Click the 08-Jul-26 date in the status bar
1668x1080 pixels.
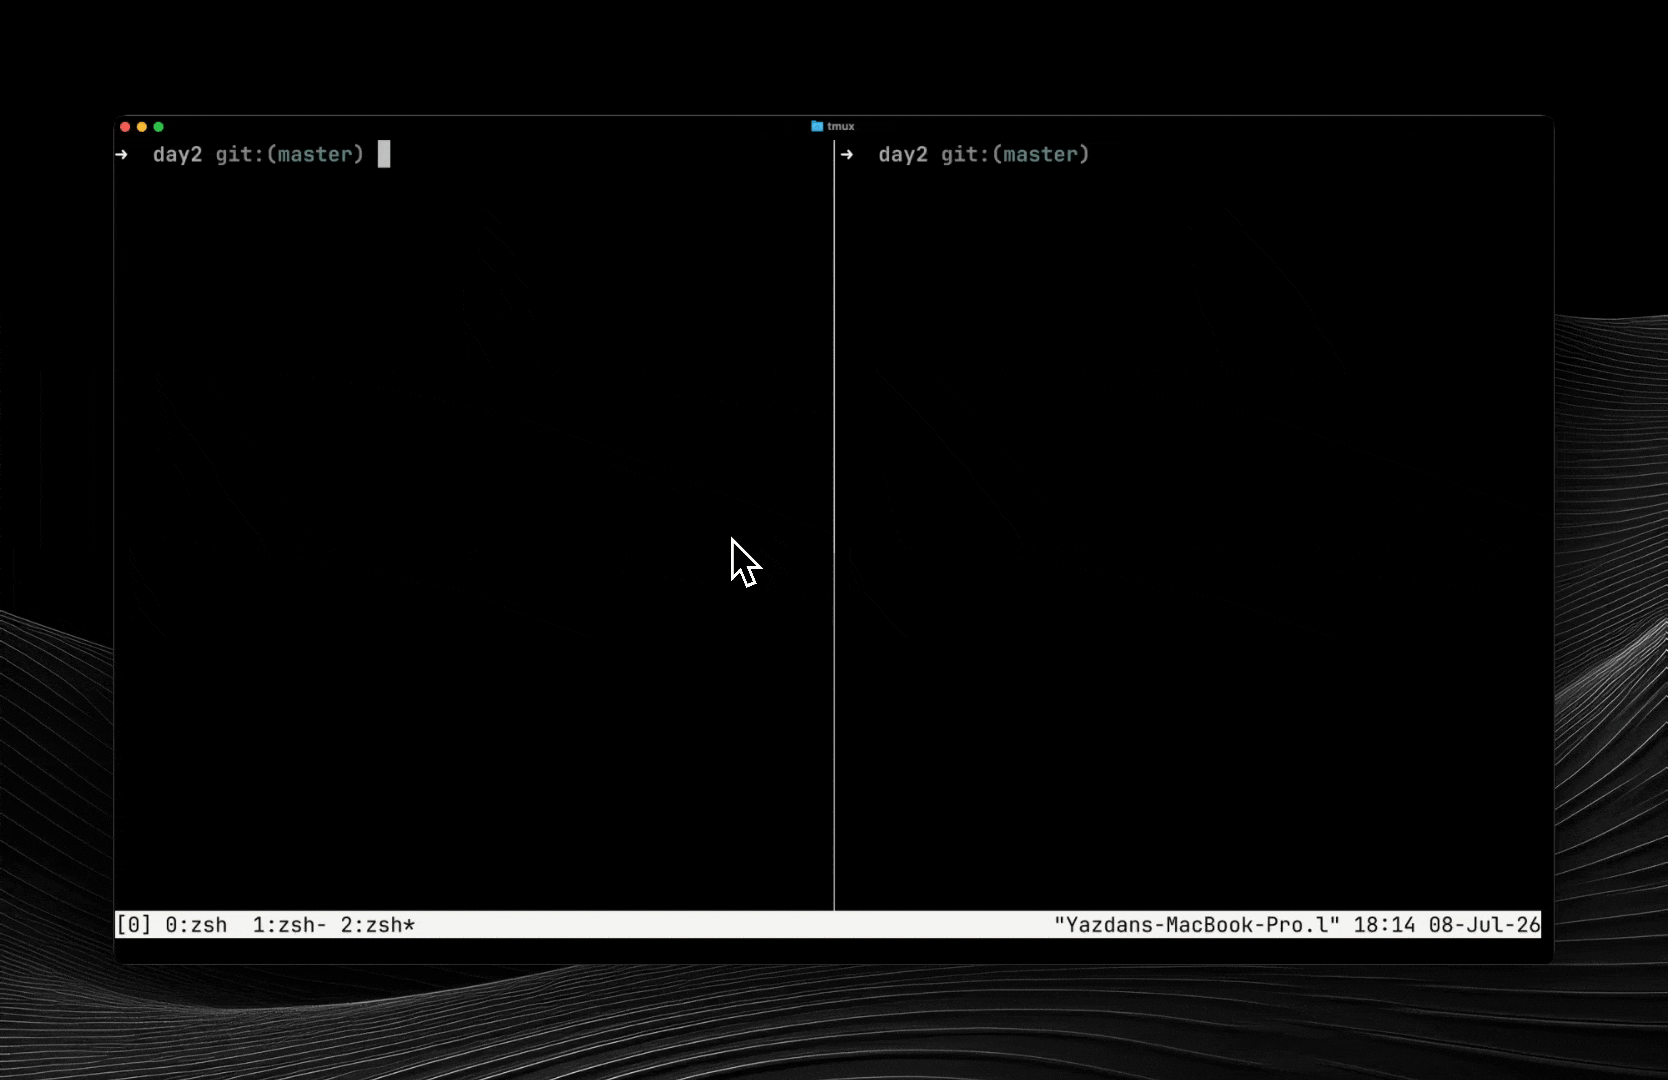(1485, 925)
